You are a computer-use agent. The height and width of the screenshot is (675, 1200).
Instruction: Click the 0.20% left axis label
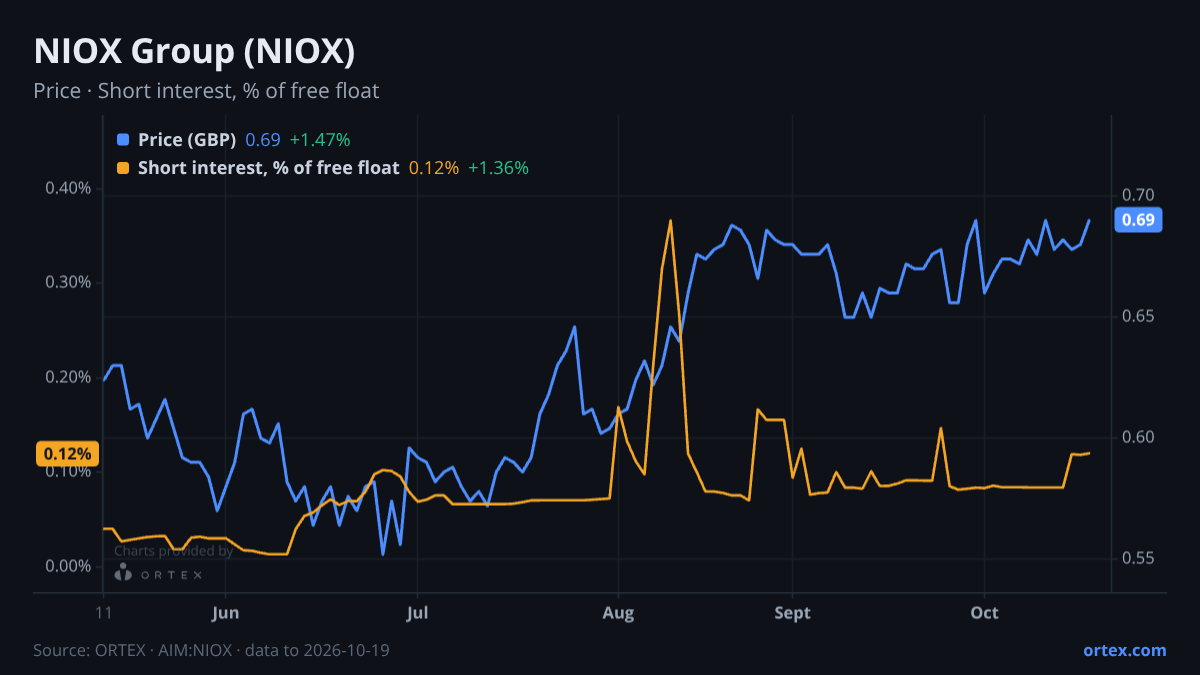[68, 377]
